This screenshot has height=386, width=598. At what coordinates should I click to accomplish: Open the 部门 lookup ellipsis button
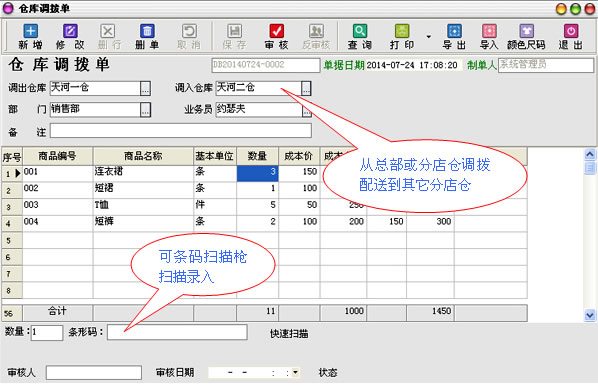(145, 110)
